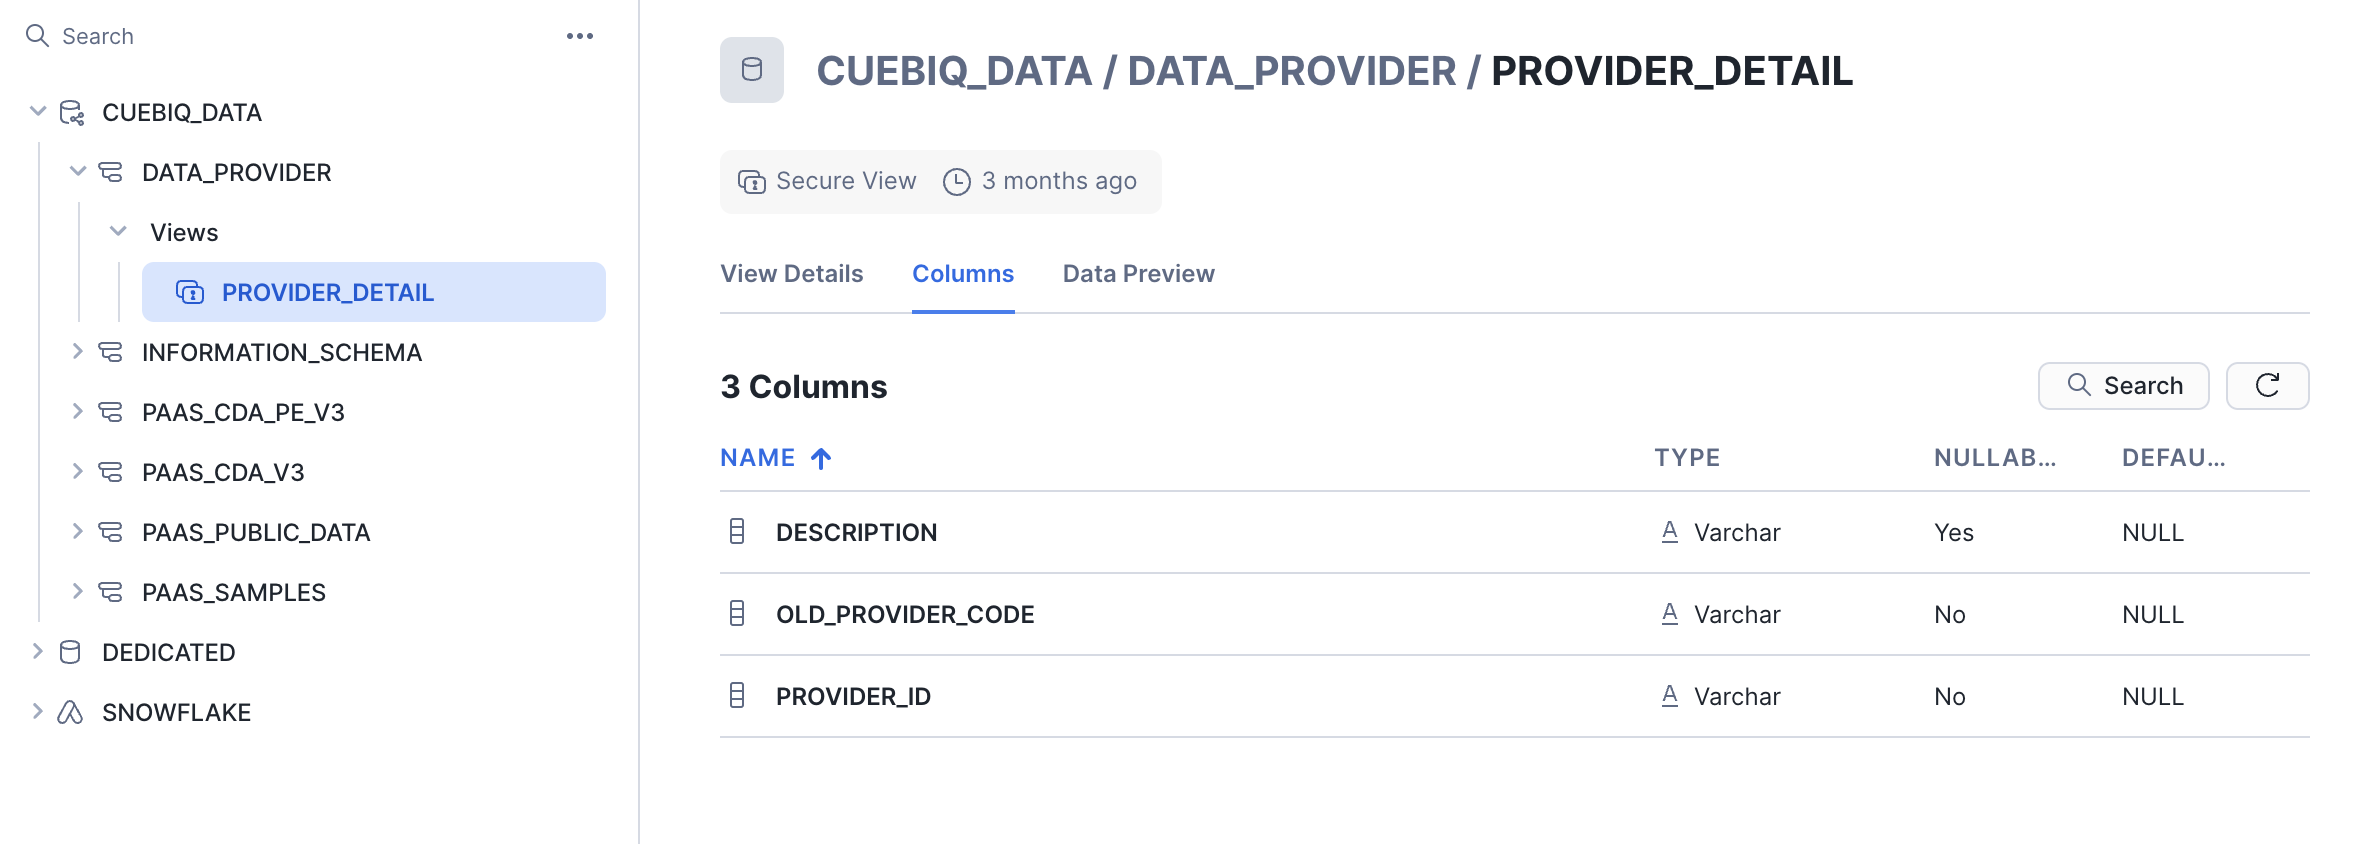Click the database icon beside the page title
The image size is (2366, 844).
click(x=752, y=70)
